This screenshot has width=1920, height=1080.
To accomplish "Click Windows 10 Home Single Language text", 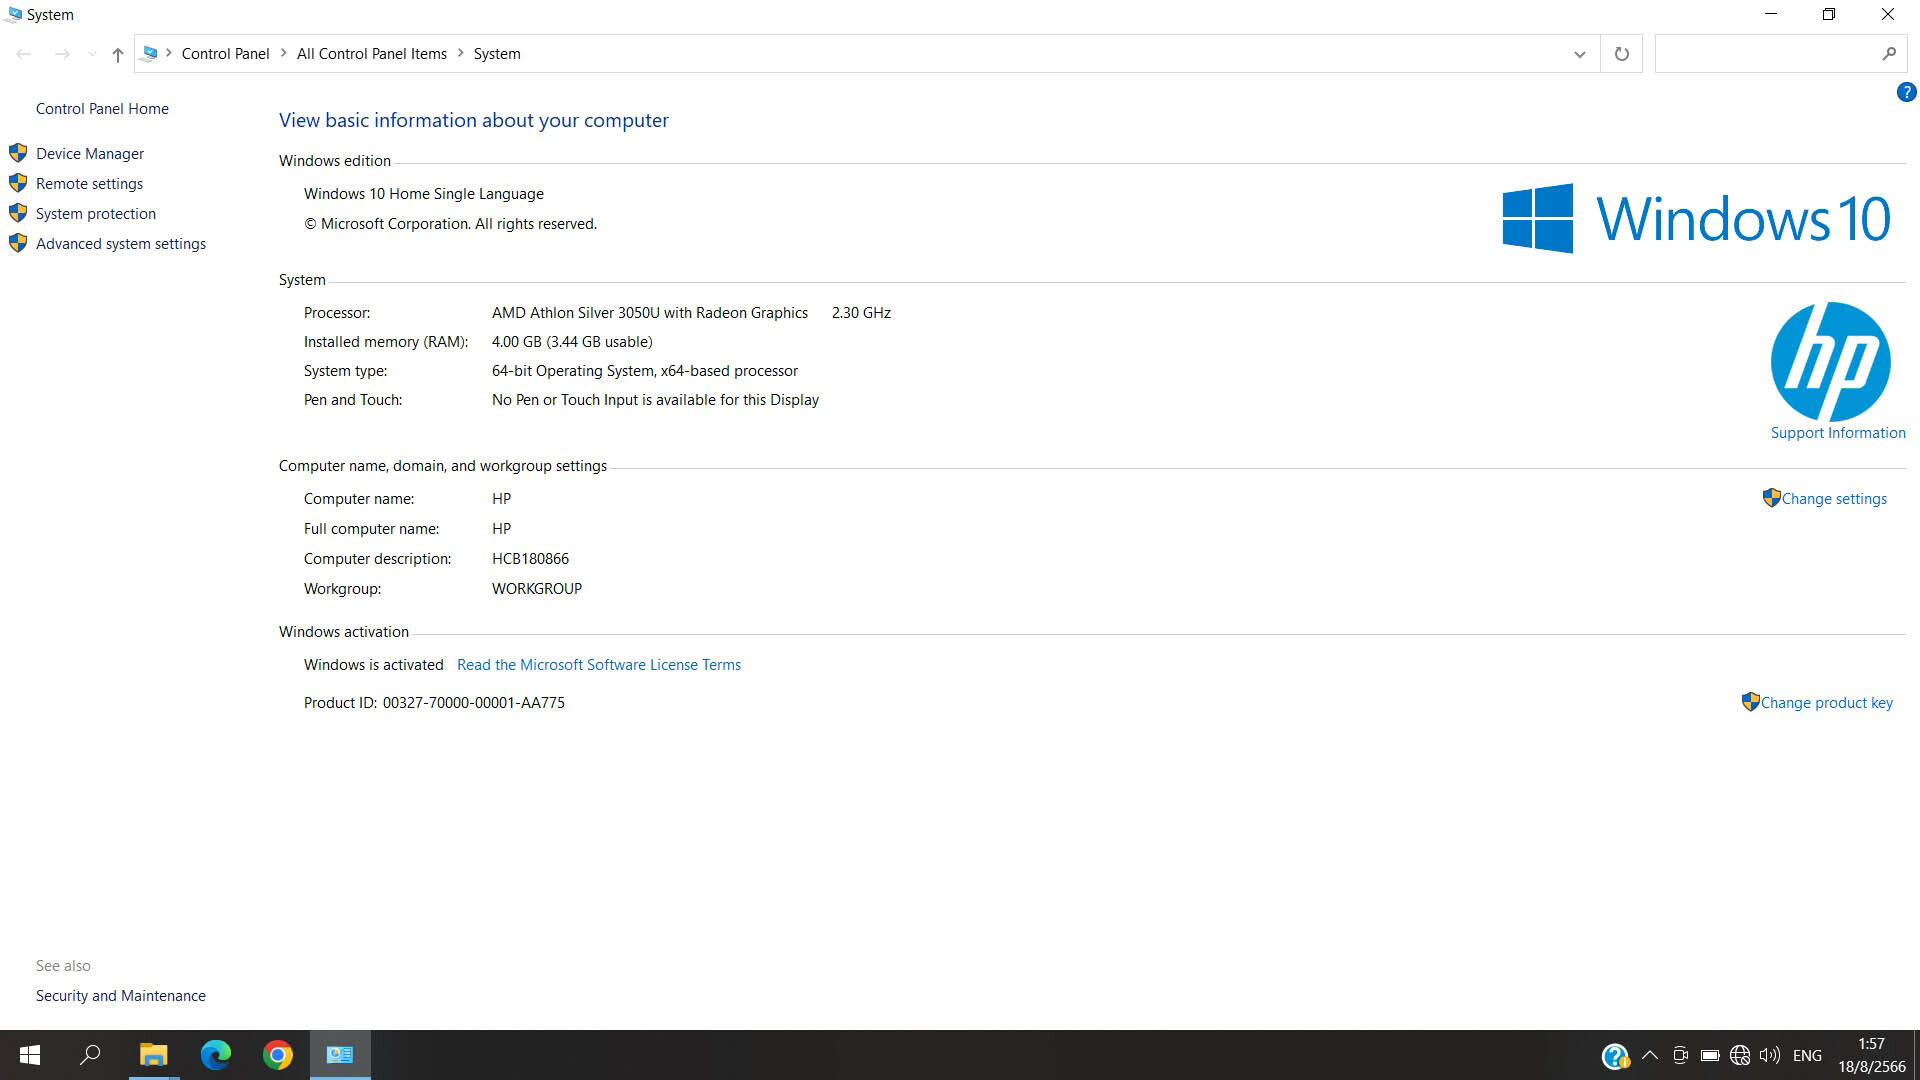I will [424, 193].
